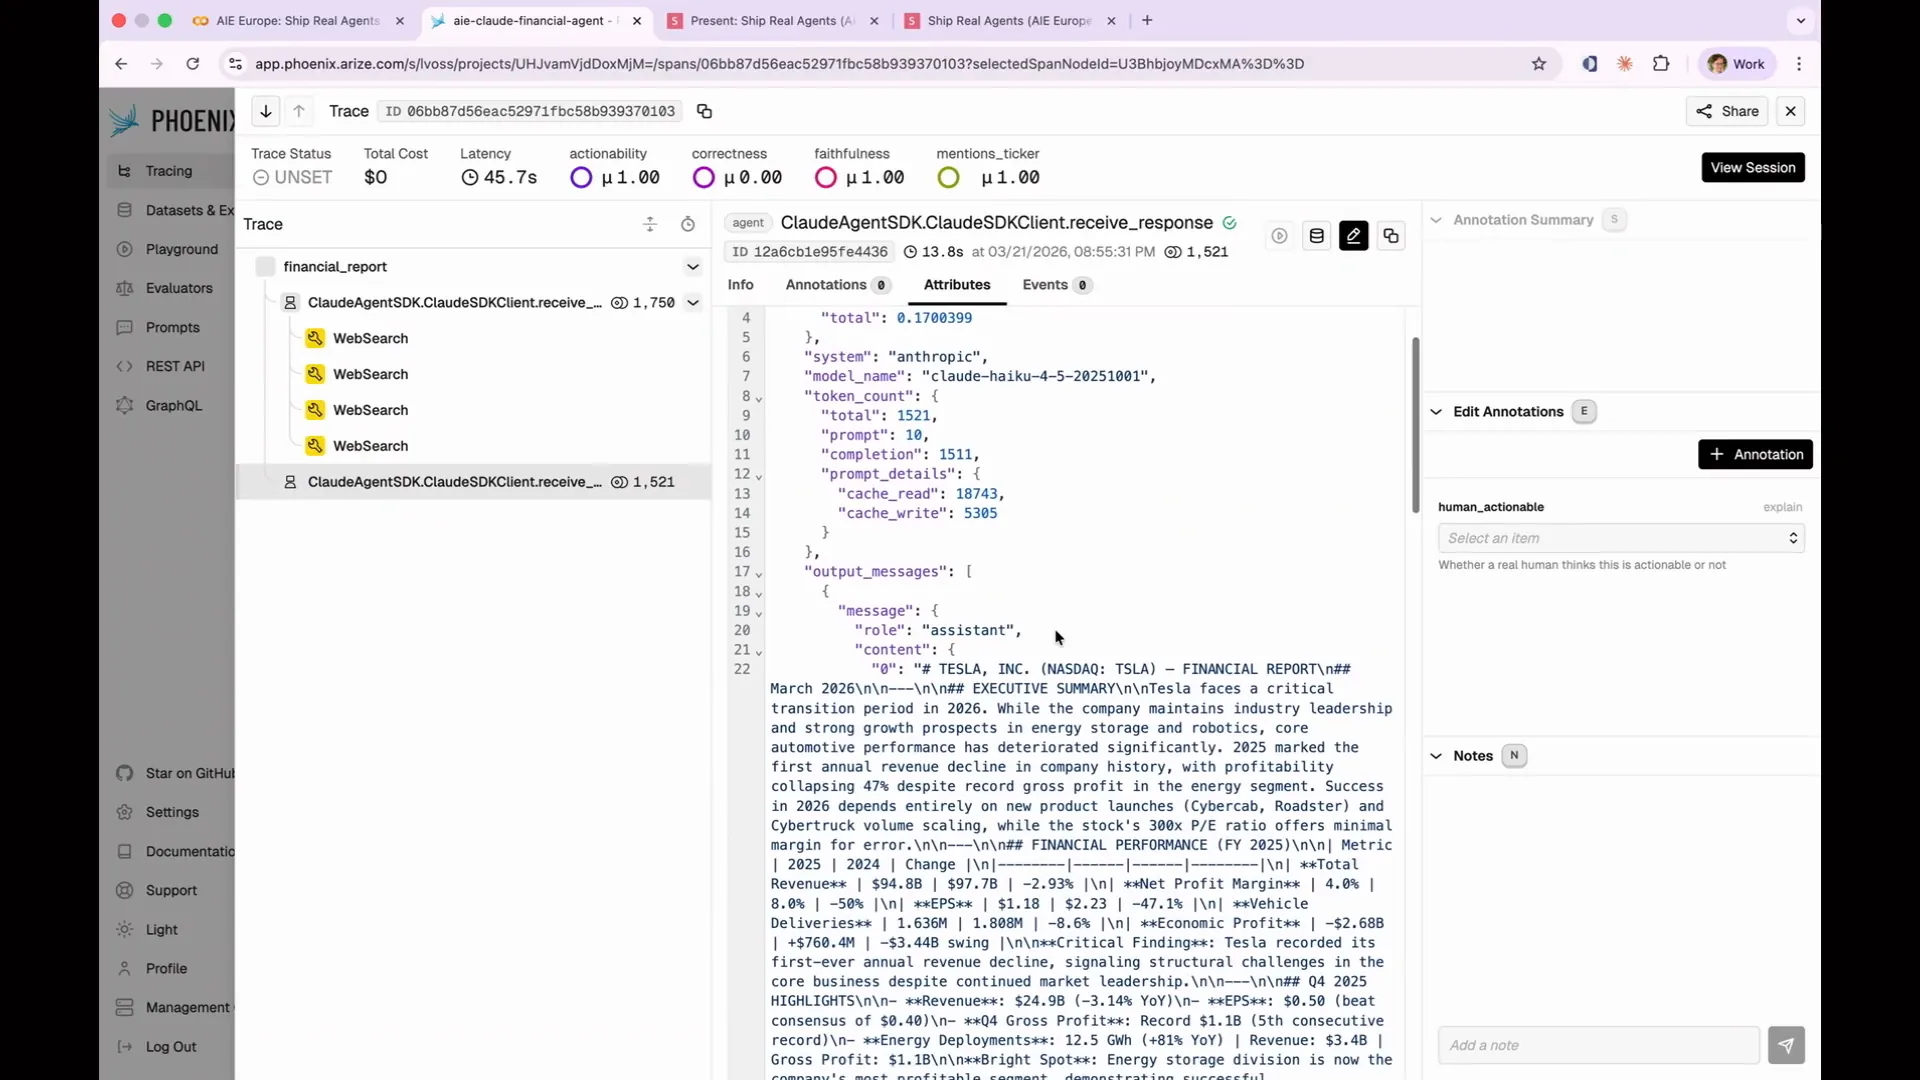Go to previous trace up arrow

299,111
